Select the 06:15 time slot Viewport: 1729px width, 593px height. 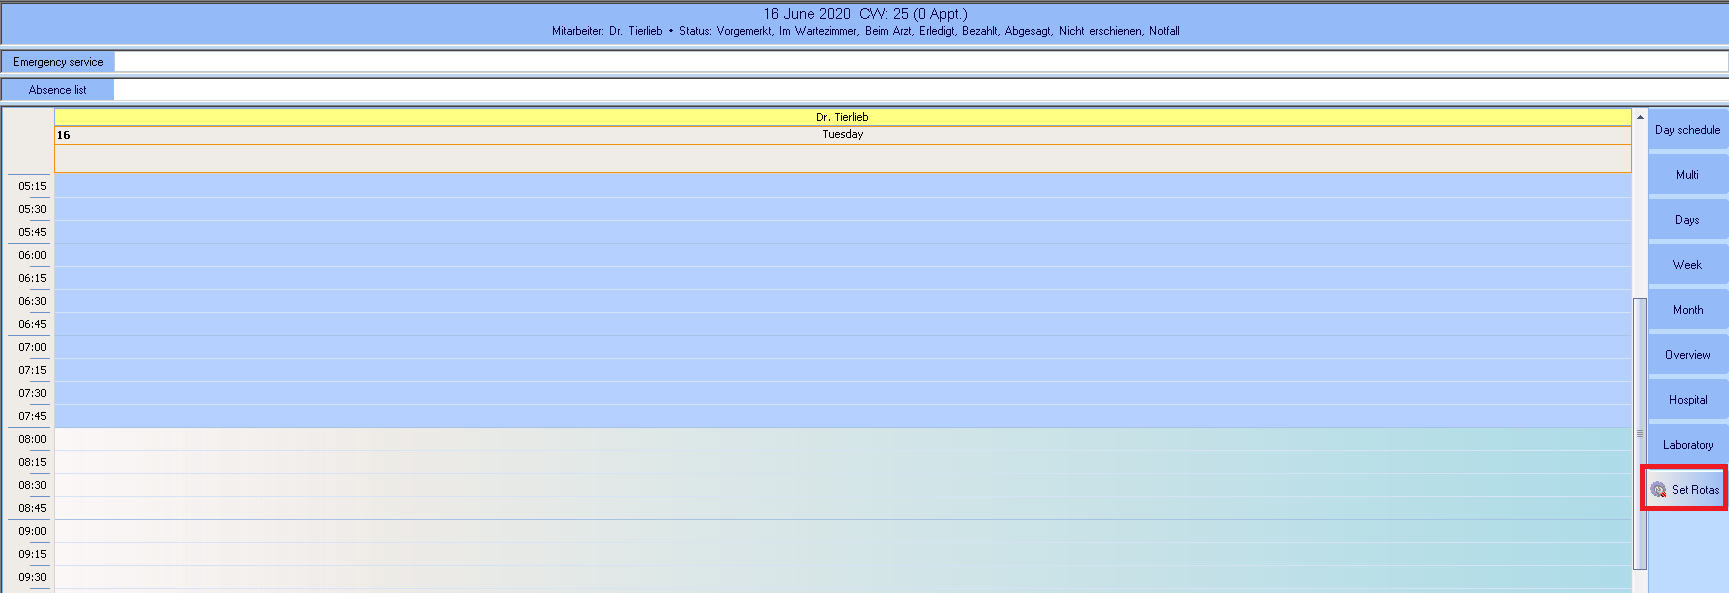(842, 278)
